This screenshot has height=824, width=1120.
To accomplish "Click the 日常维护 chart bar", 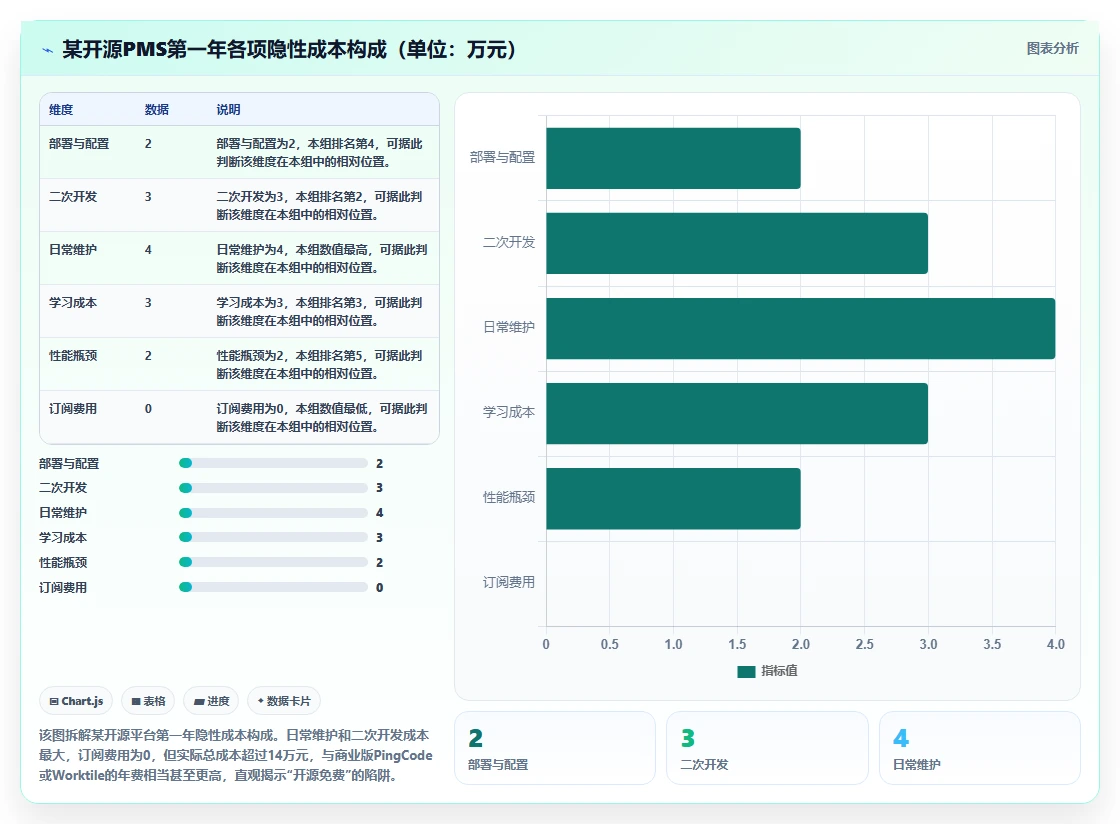I will [801, 328].
